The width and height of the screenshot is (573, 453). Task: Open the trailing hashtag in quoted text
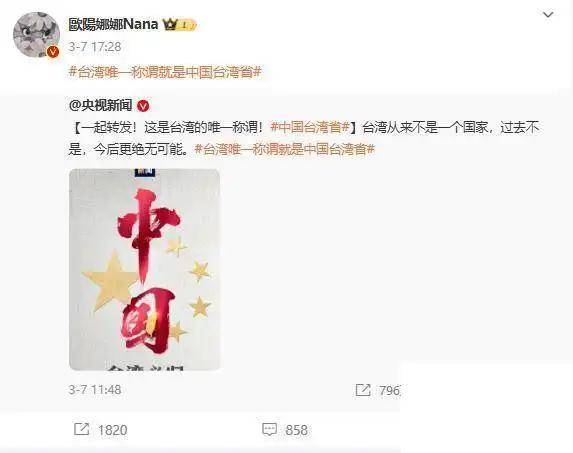(285, 149)
